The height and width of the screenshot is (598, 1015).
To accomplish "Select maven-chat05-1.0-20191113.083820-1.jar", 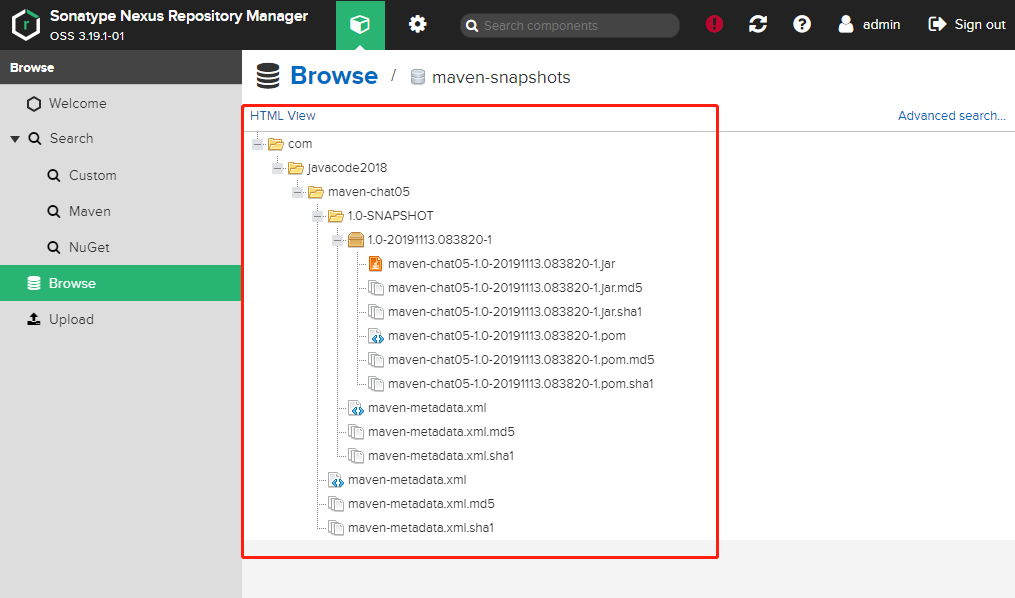I will [x=502, y=263].
